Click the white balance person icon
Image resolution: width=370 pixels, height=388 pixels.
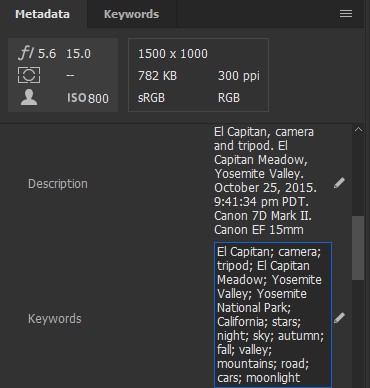coord(29,98)
